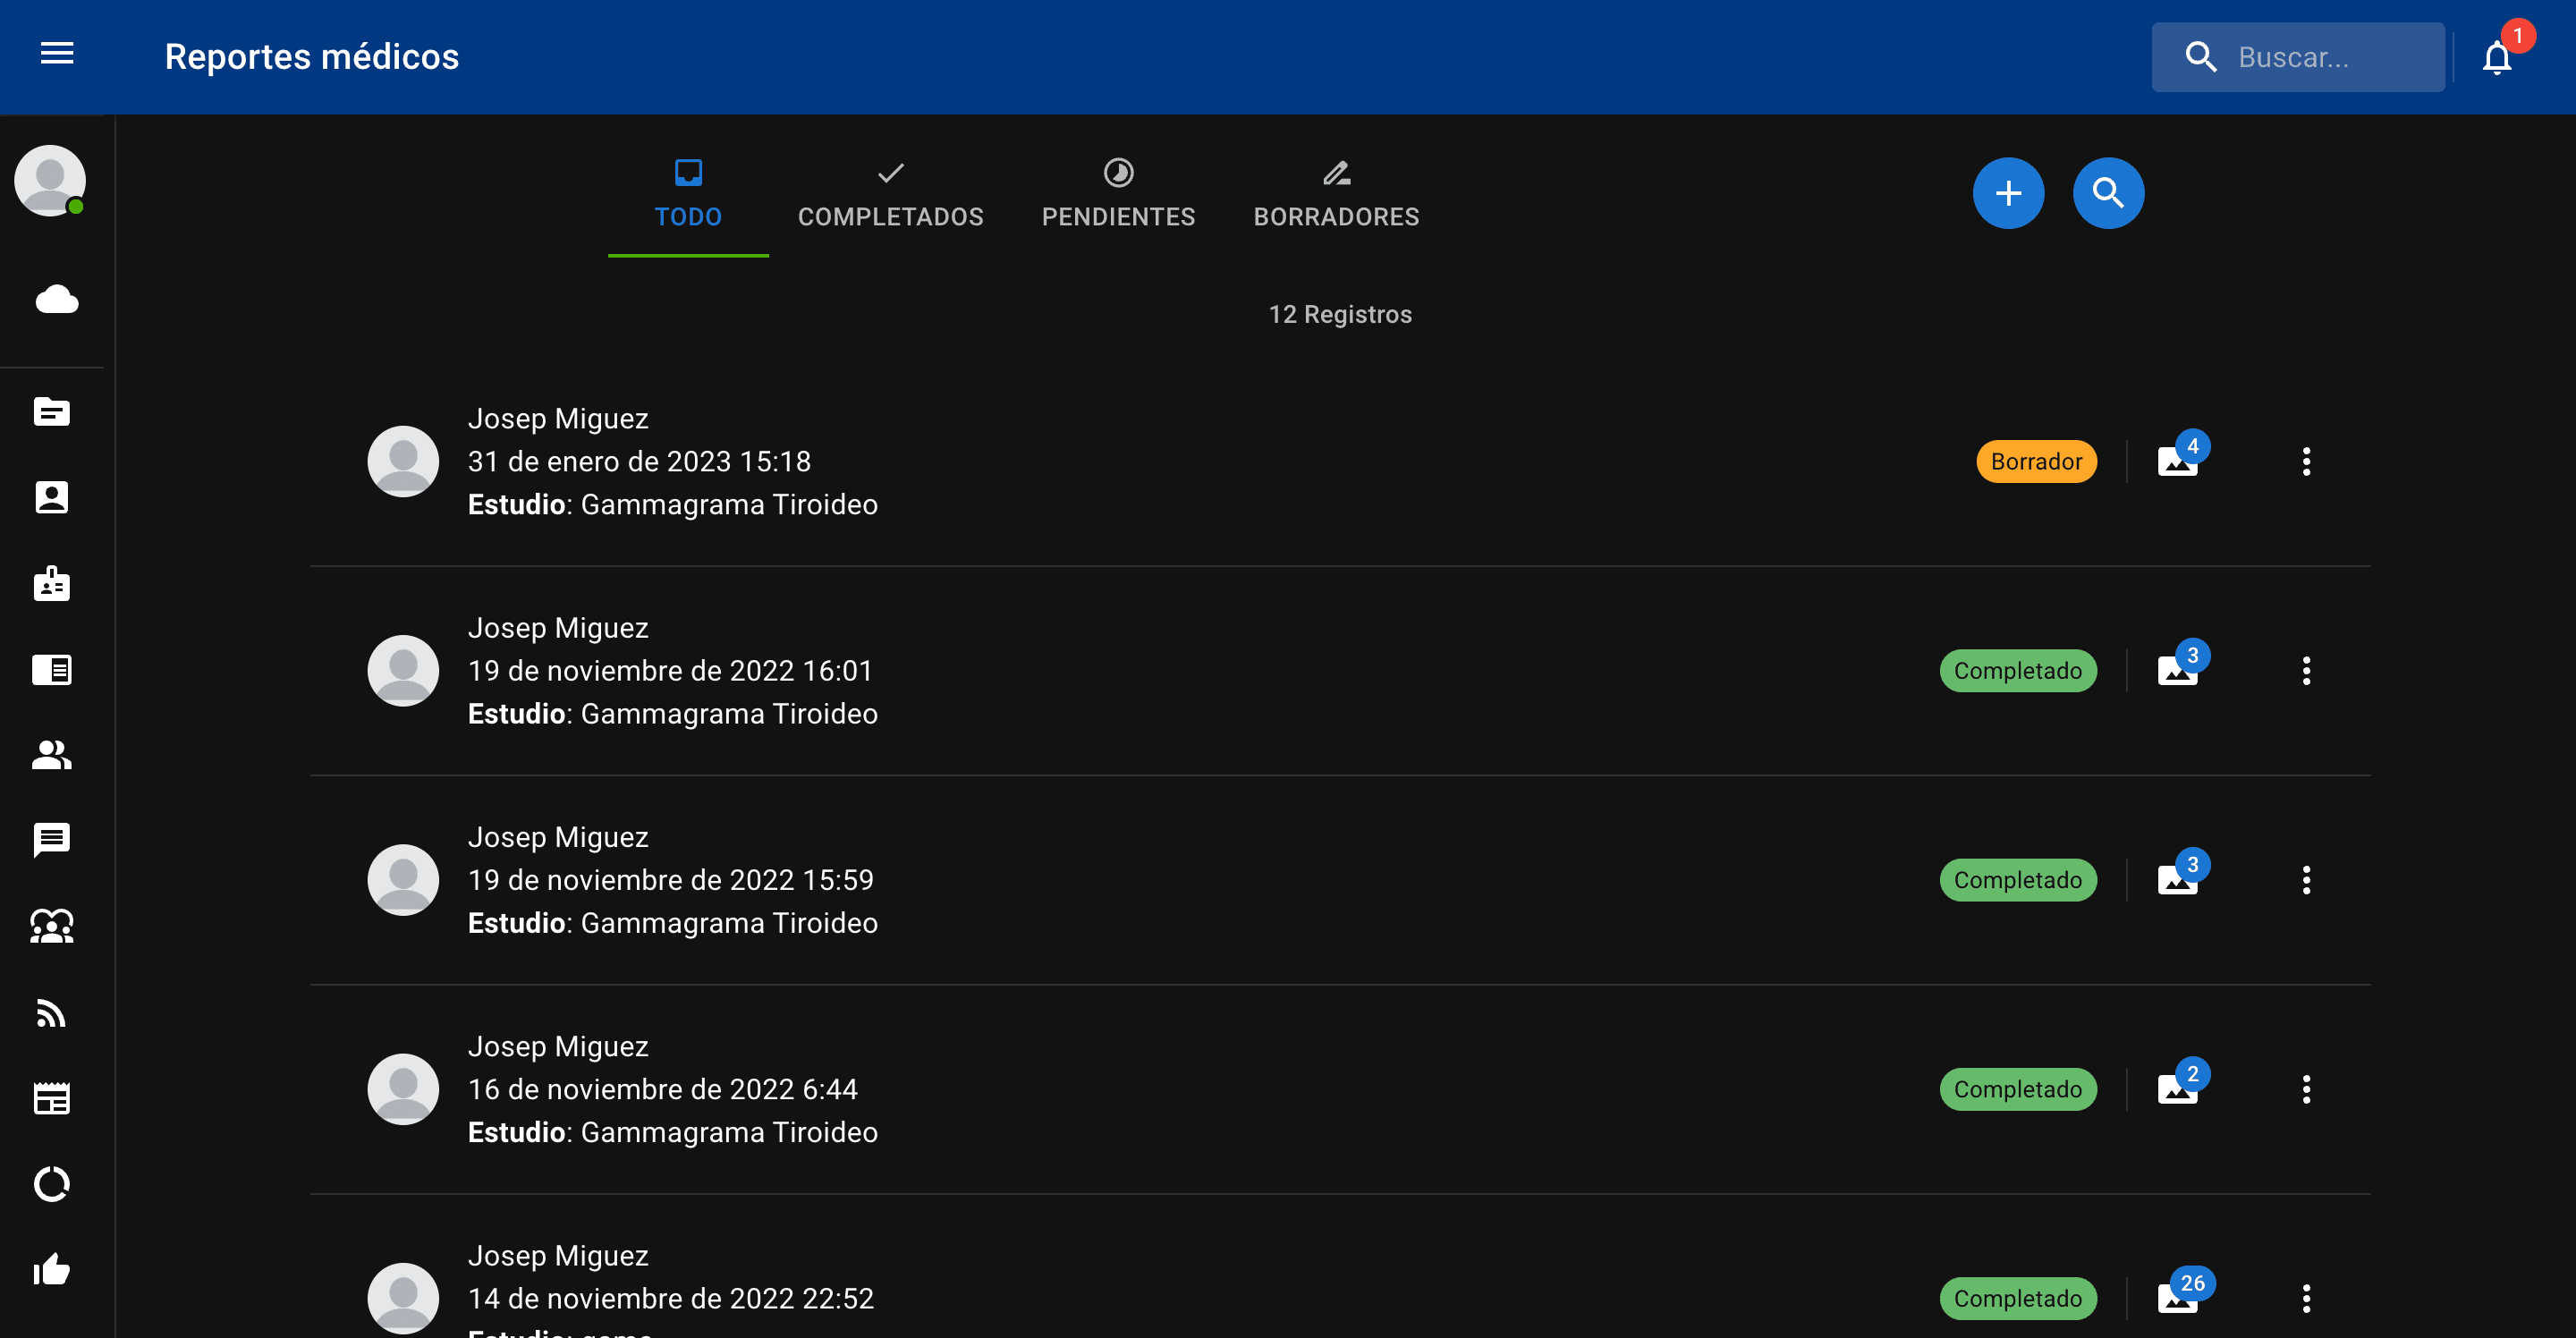Screen dimensions: 2576x1338
Task: Open the chat messages icon in sidebar
Action: 52,840
